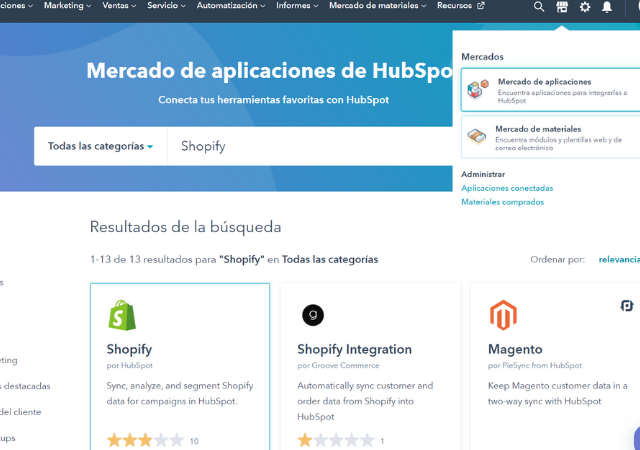640x450 pixels.
Task: Click the PieSync badge icon on Magento card
Action: point(627,305)
